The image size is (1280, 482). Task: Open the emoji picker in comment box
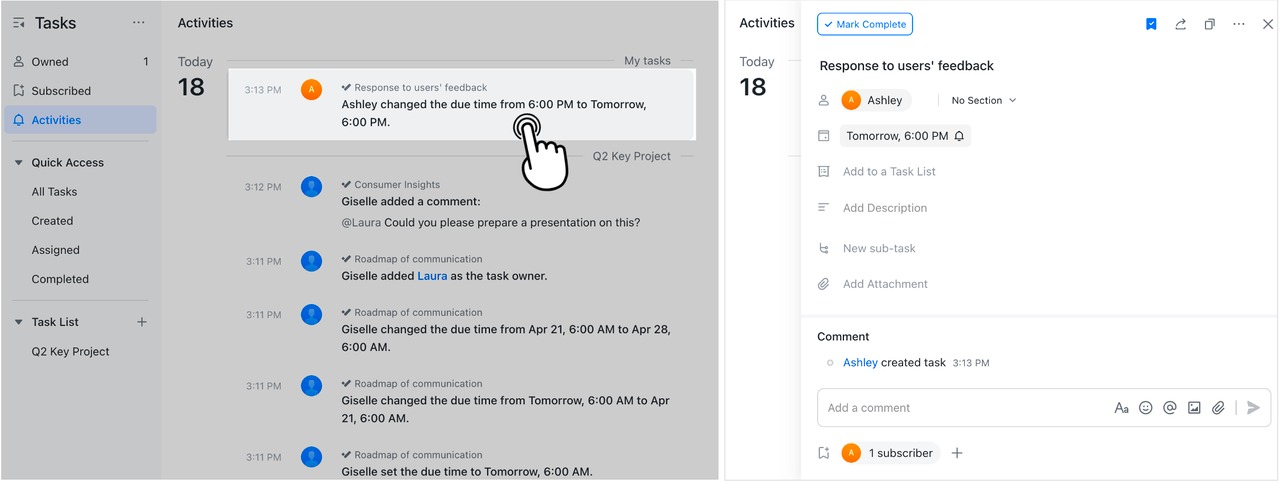pyautogui.click(x=1146, y=408)
